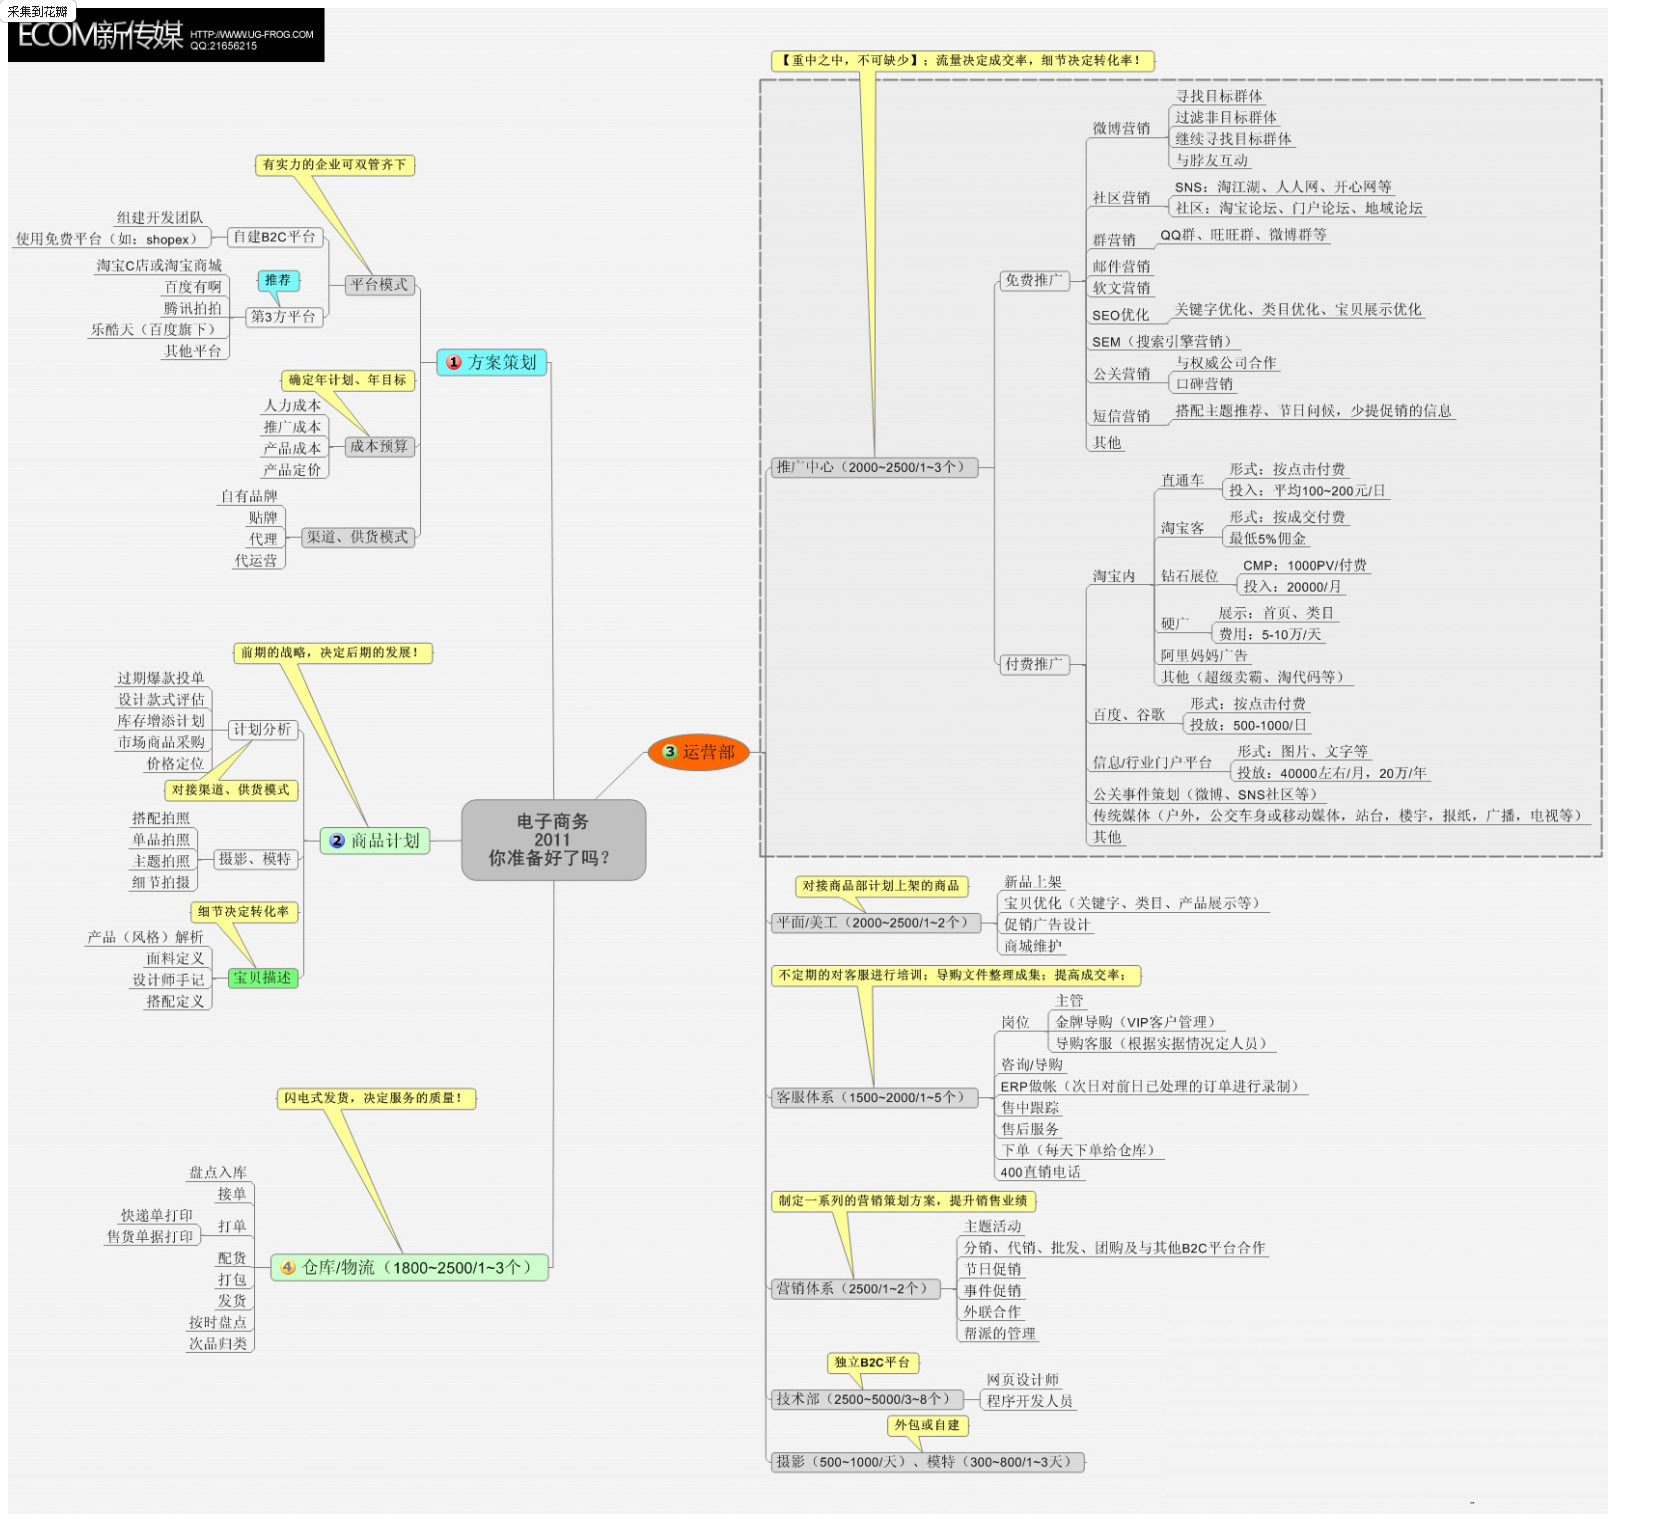
Task: Select the 免费推广 node
Action: pos(1034,280)
